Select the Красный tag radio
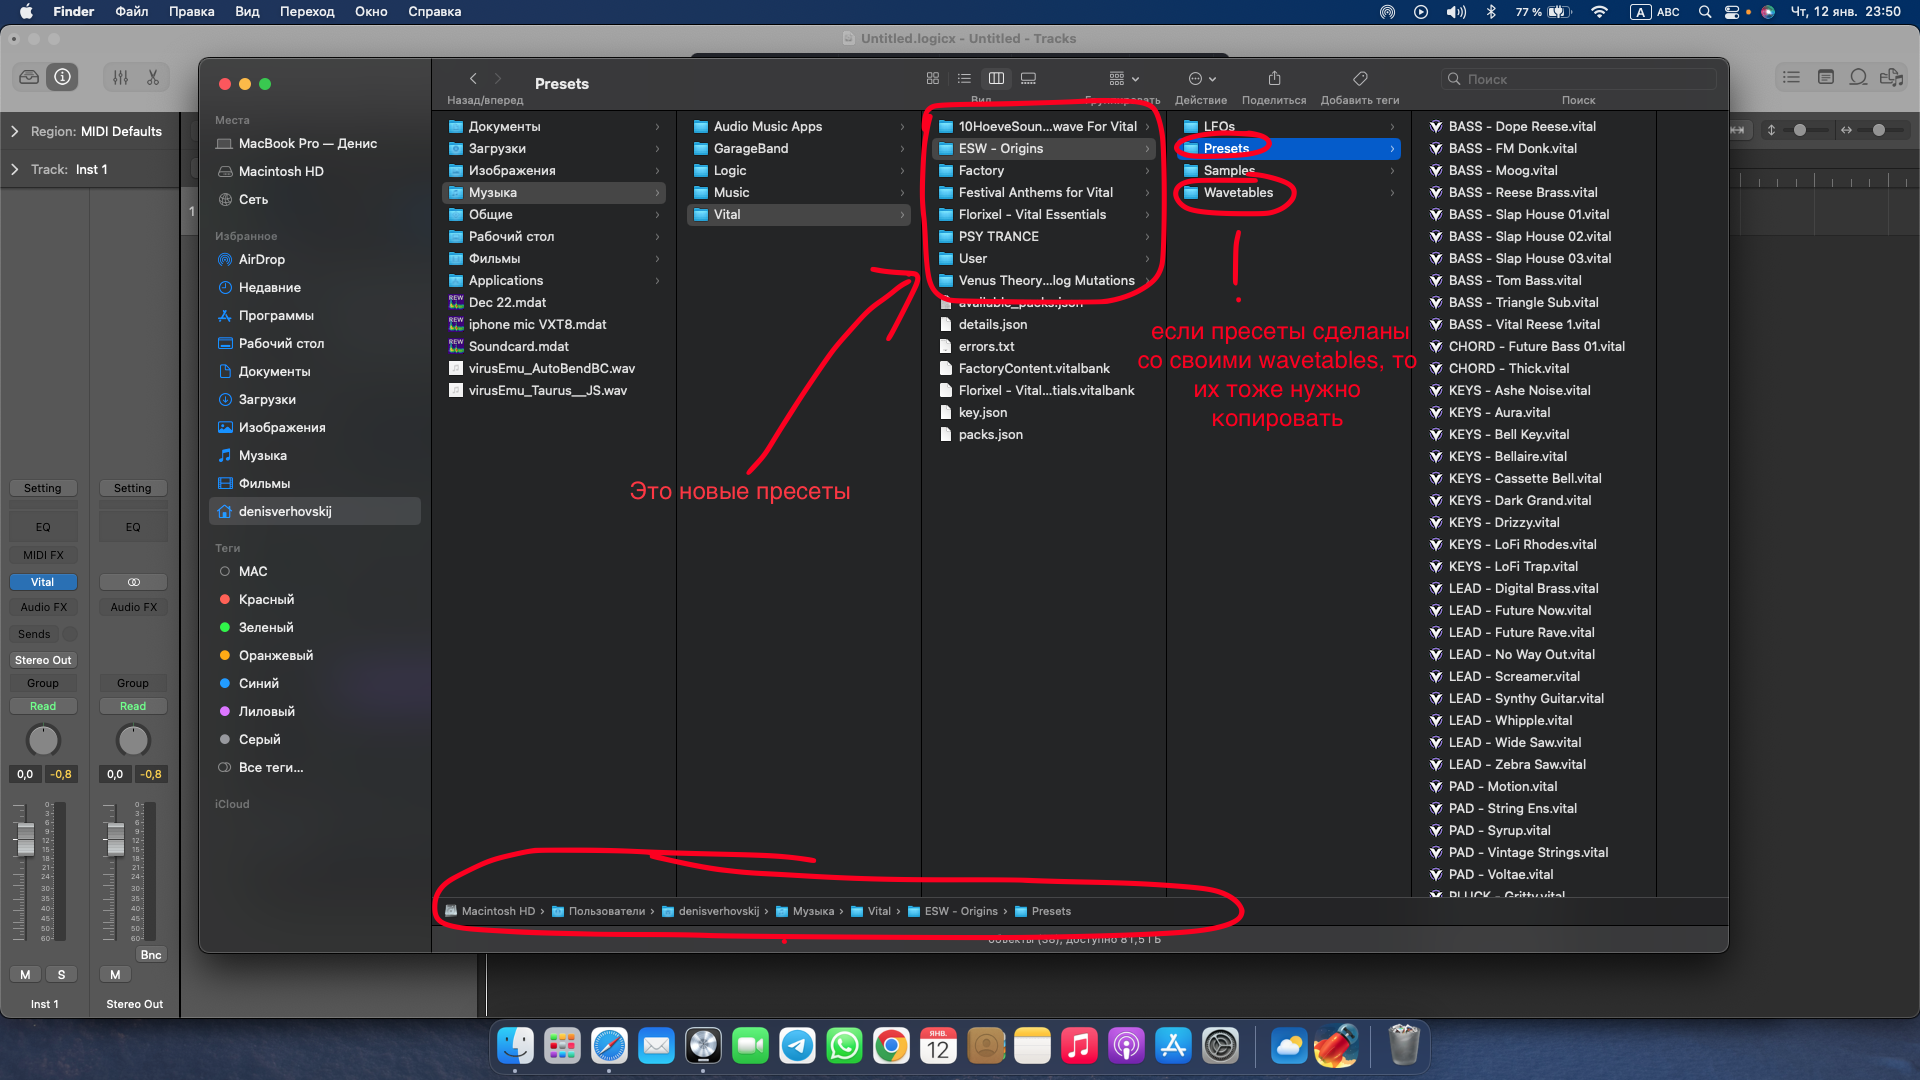The image size is (1920, 1080). 225,599
